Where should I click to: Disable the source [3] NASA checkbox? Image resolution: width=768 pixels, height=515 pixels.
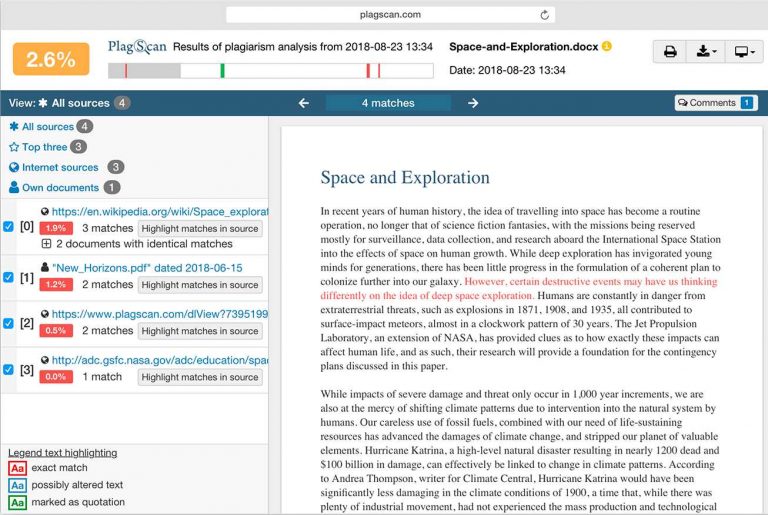pos(9,369)
